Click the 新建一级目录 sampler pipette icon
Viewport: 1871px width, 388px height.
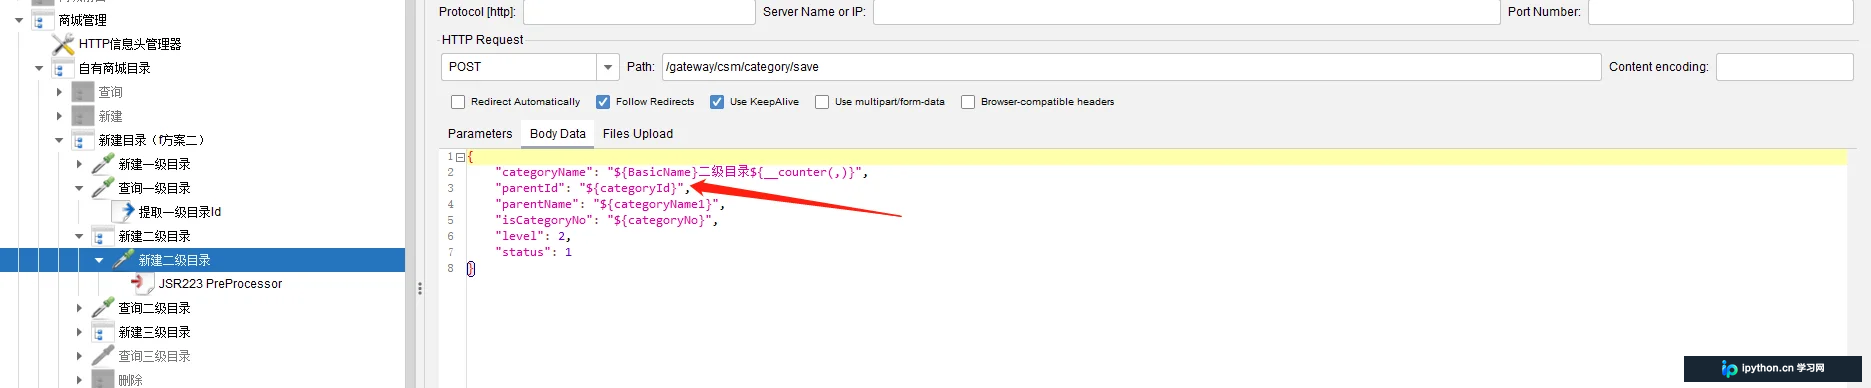pyautogui.click(x=103, y=164)
